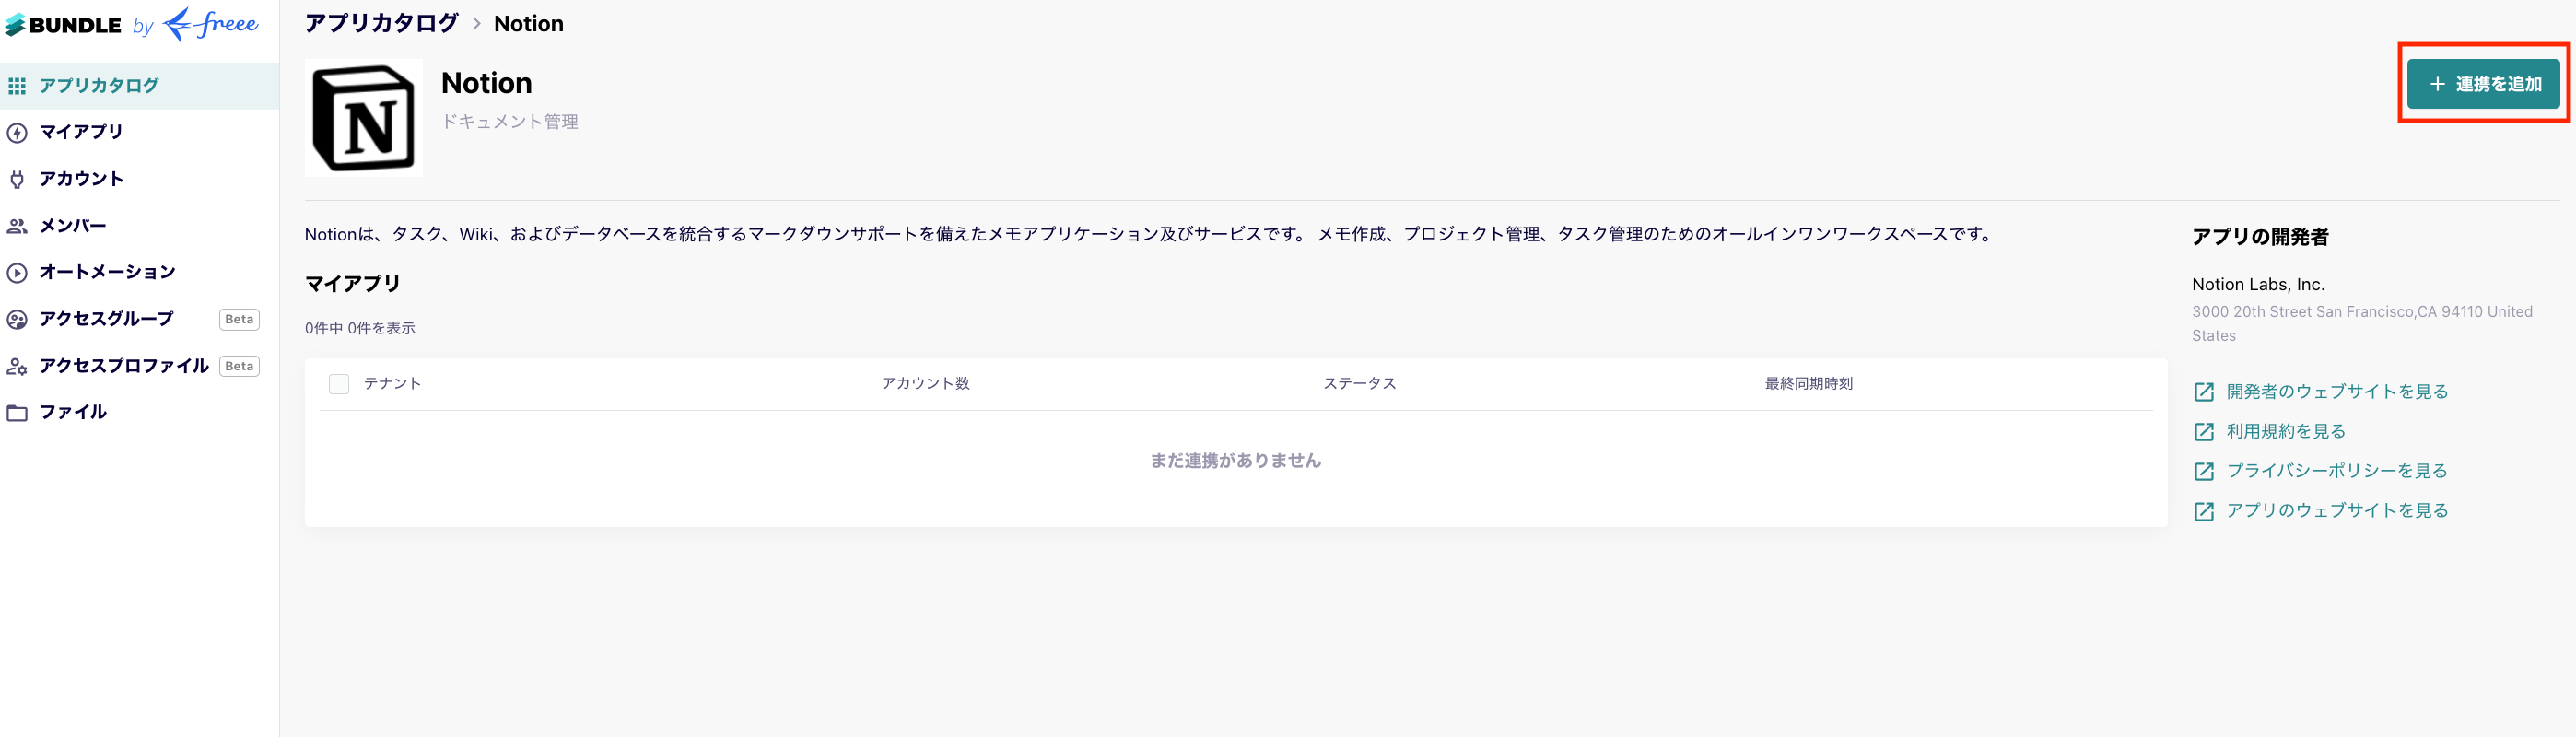The image size is (2576, 737).
Task: Open the 開発者のウェブサイトを見る link
Action: [2337, 392]
